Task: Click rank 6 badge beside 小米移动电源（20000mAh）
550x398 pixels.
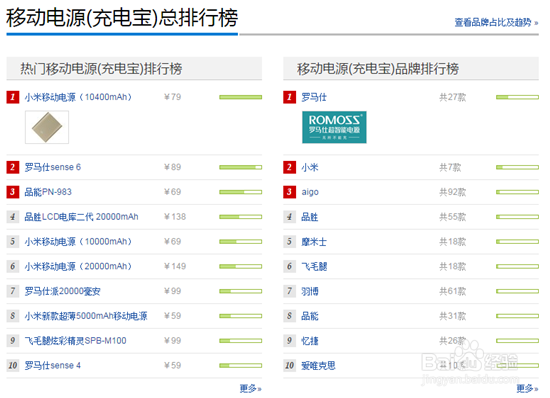Action: (13, 267)
